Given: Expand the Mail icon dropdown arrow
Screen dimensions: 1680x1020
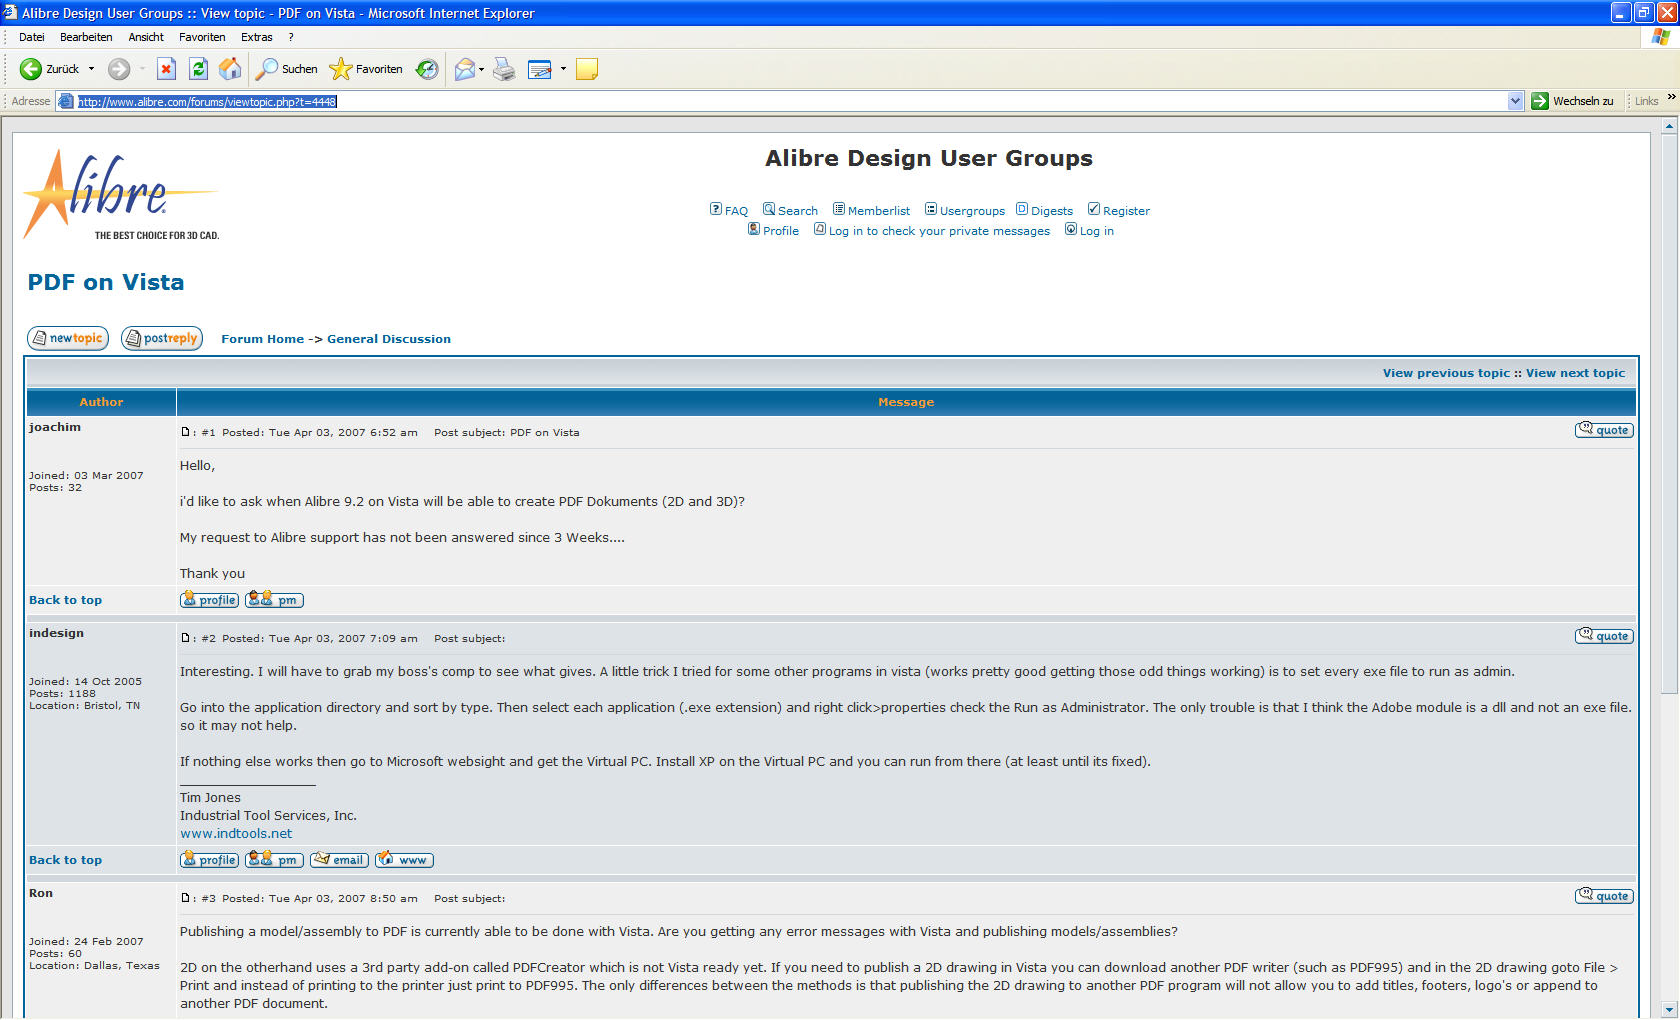Looking at the screenshot, I should click(482, 69).
